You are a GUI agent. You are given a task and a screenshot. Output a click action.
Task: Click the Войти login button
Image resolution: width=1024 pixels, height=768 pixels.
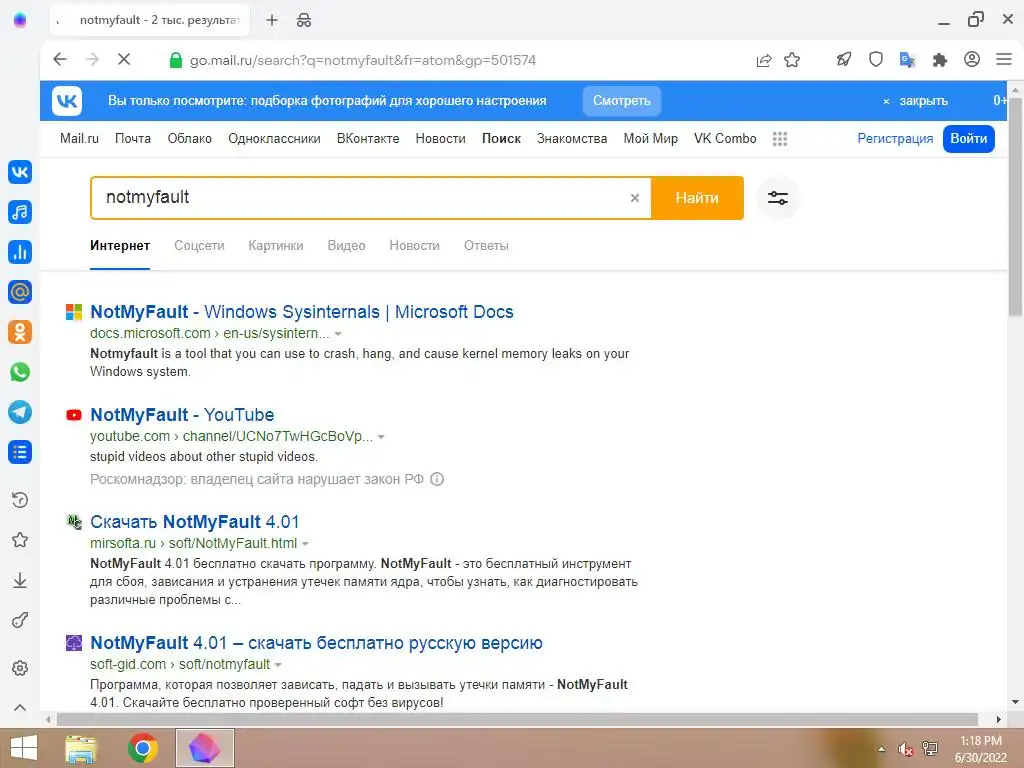tap(968, 138)
